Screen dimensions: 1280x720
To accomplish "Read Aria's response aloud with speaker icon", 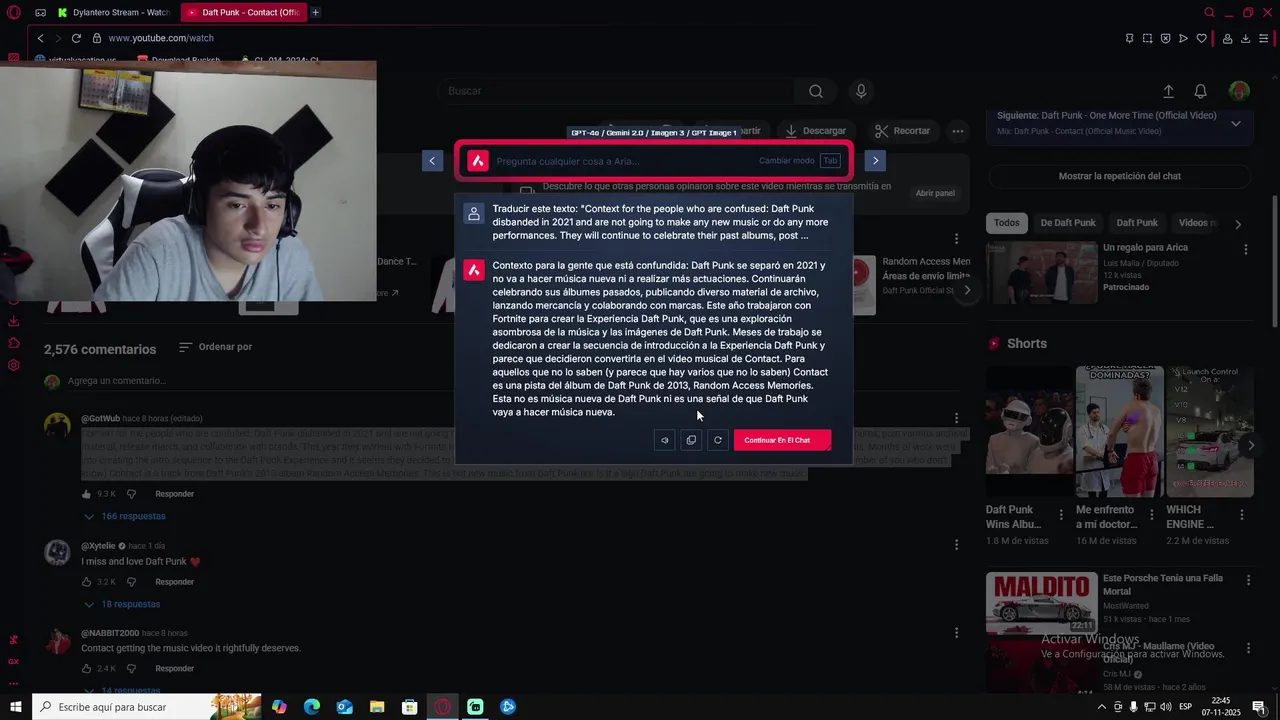I will (664, 440).
